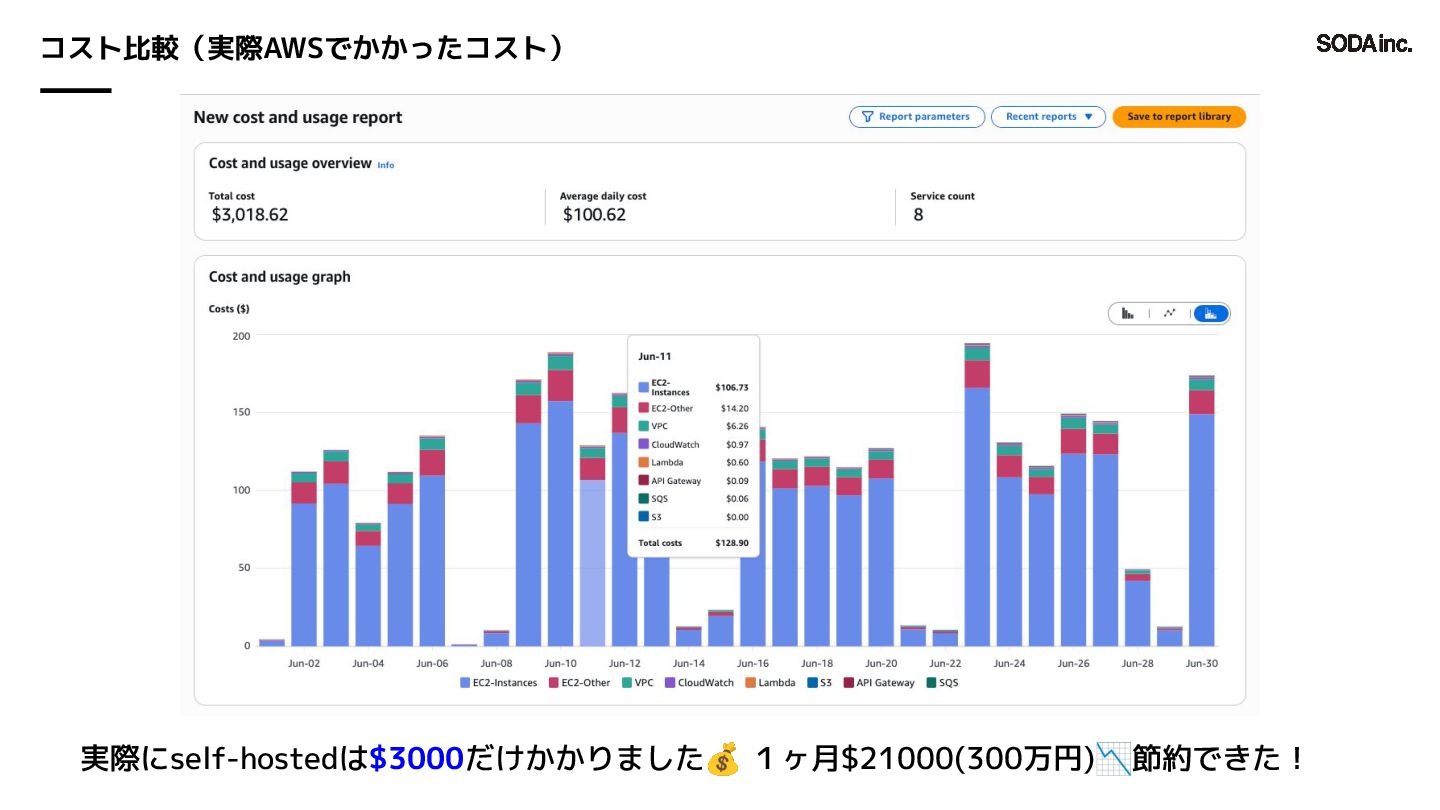Click EC2-Other $14.20 tooltip row
Viewport: 1440px width, 810px height.
tap(693, 408)
